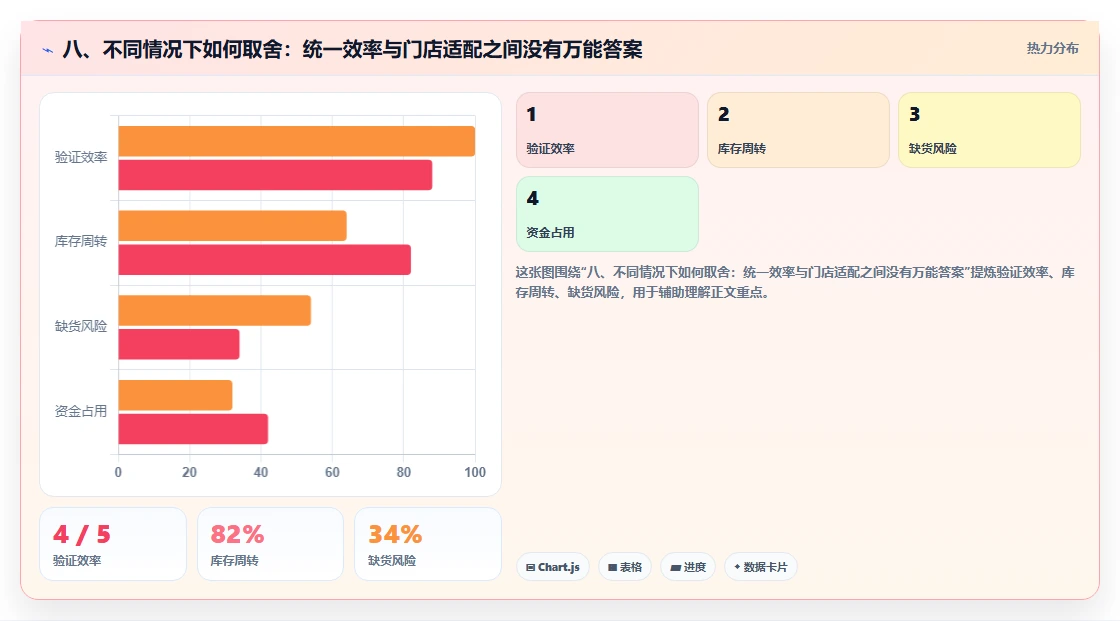Click the y-axis label 验证效率
The height and width of the screenshot is (621, 1120).
point(81,157)
